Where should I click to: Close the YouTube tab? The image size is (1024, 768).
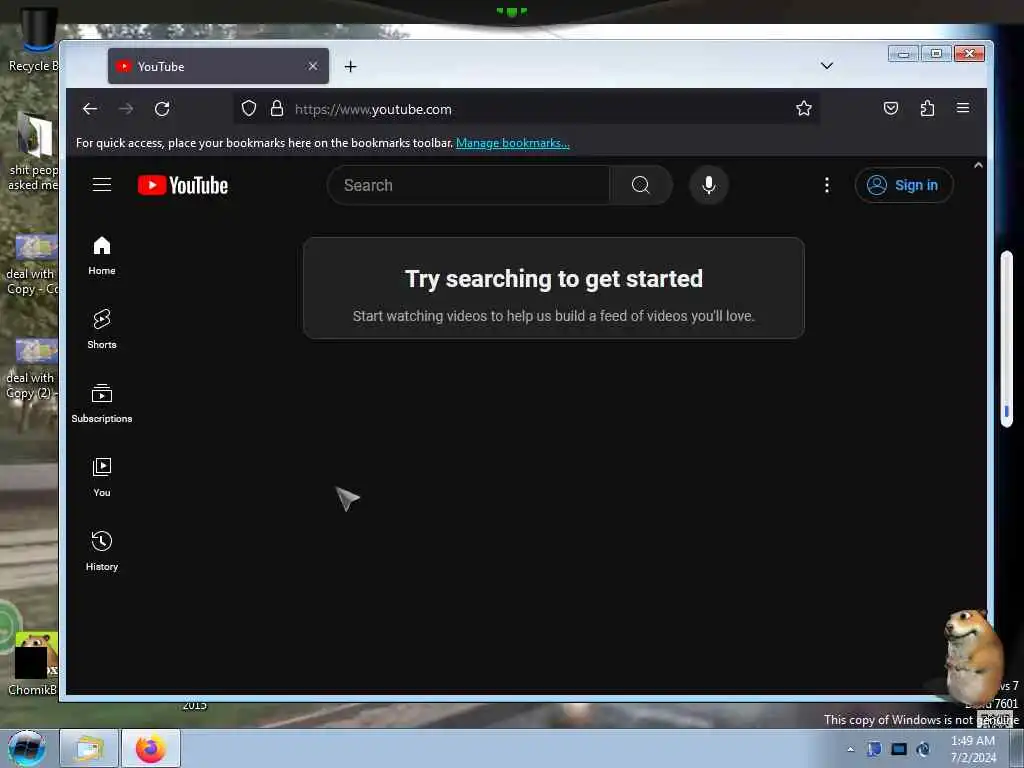point(313,66)
